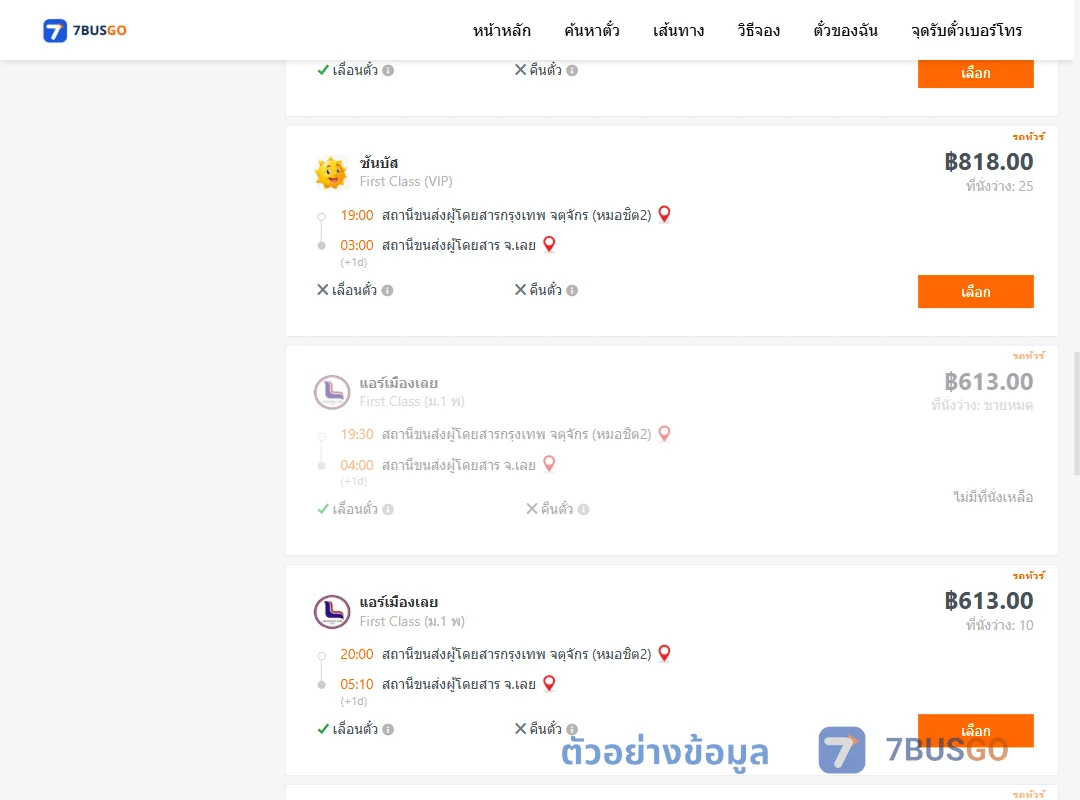The image size is (1080, 800).
Task: Click the 03:00 arrival time
Action: tap(357, 245)
